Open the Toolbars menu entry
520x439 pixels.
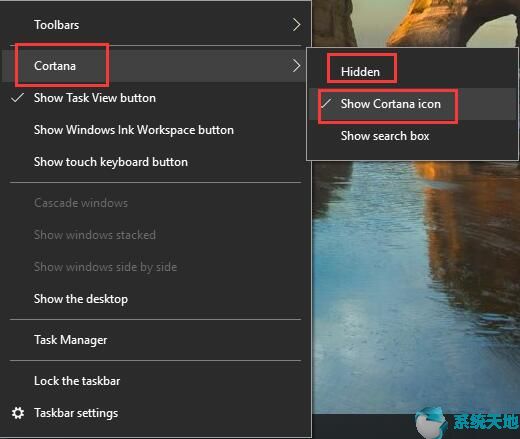click(156, 25)
